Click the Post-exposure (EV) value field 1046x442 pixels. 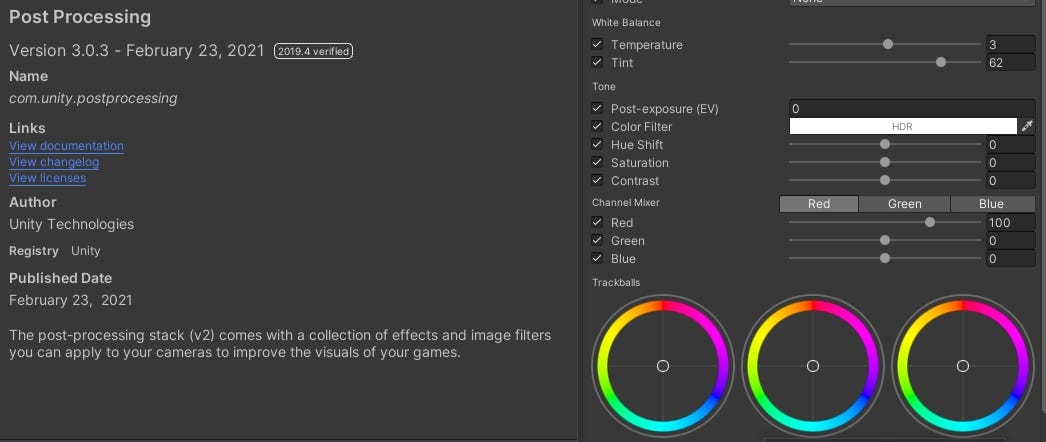pos(912,108)
